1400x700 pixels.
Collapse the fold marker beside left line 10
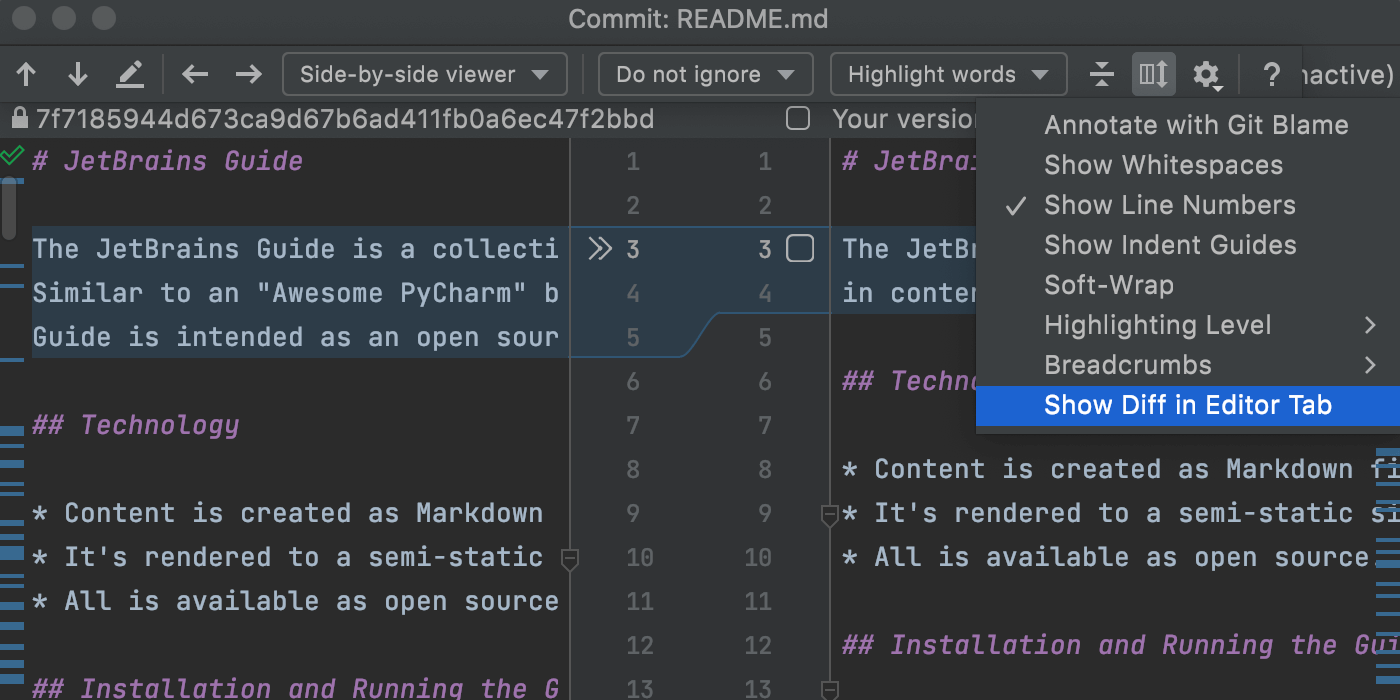570,560
